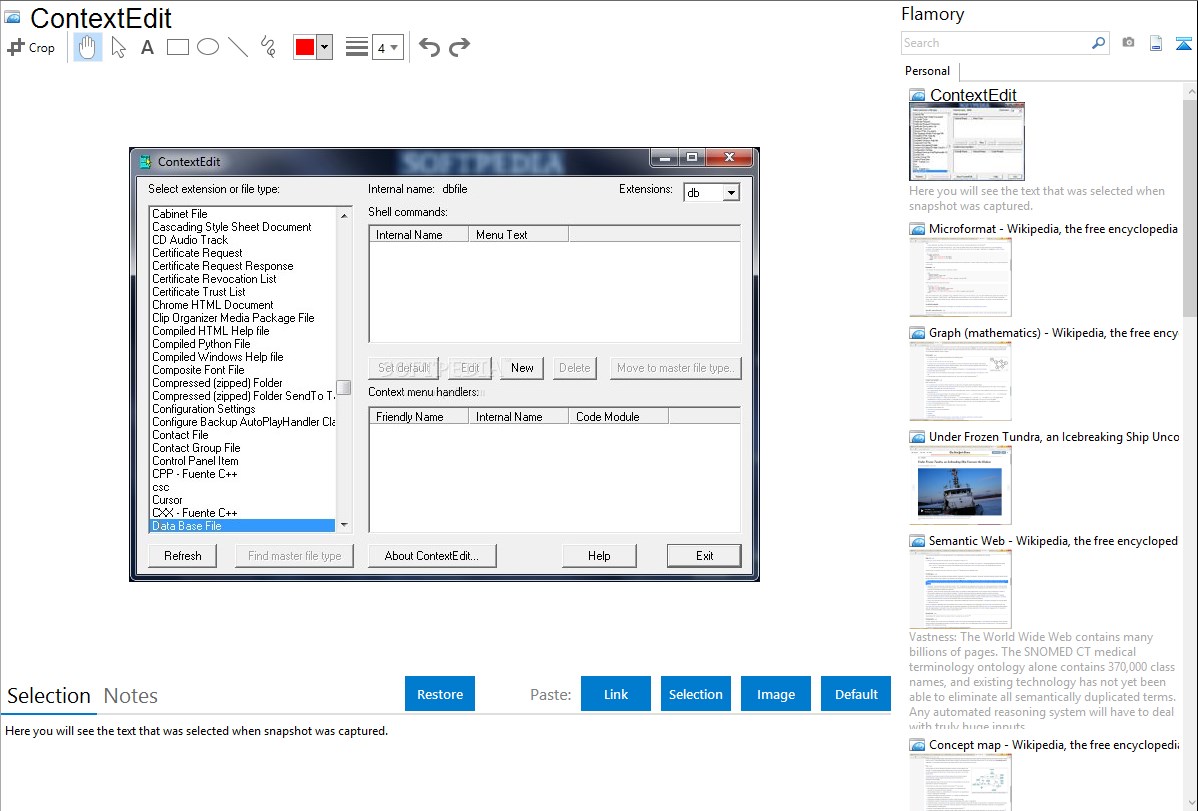
Task: Switch to the Notes tab
Action: click(x=131, y=696)
